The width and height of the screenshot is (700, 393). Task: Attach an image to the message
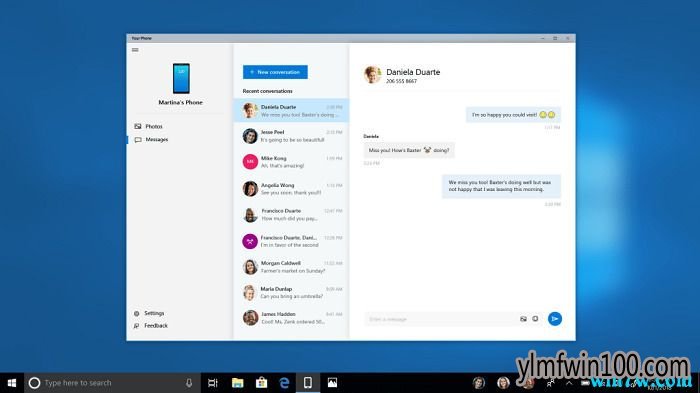(x=523, y=319)
